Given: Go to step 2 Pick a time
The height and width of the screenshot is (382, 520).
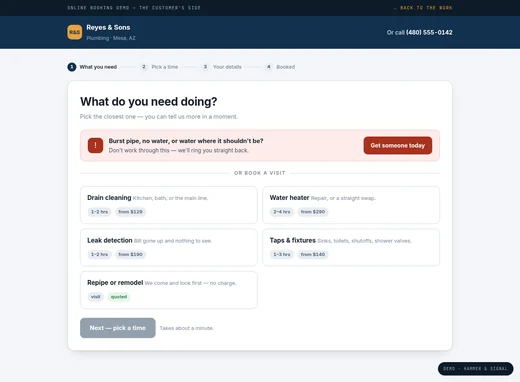Looking at the screenshot, I should pyautogui.click(x=159, y=67).
